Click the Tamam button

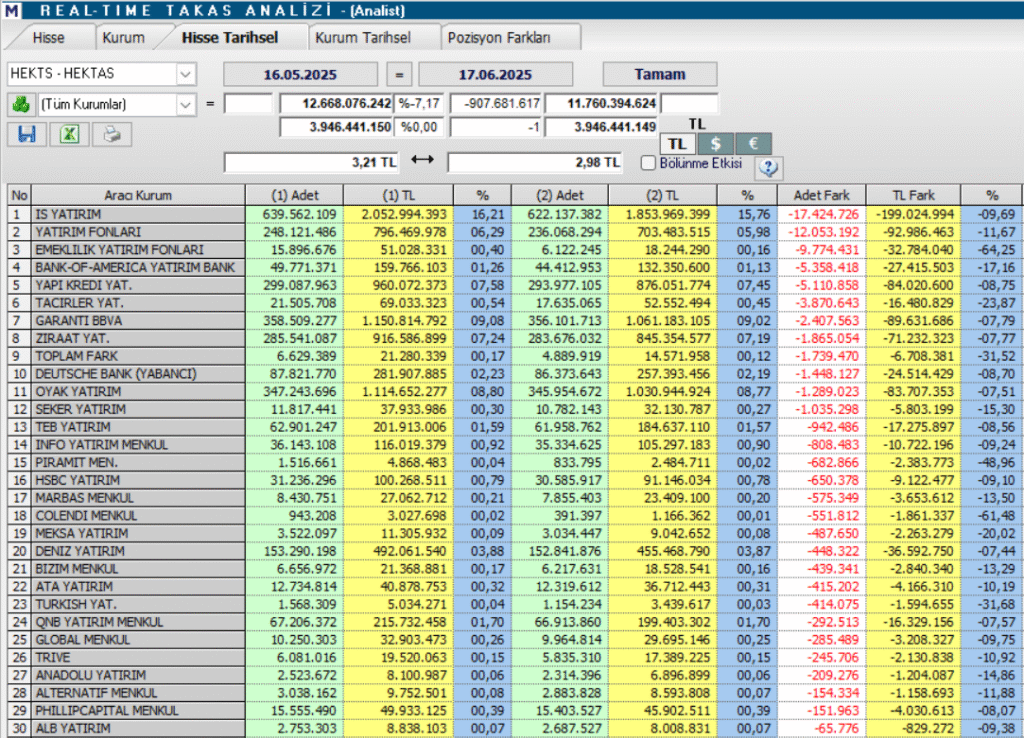click(660, 74)
